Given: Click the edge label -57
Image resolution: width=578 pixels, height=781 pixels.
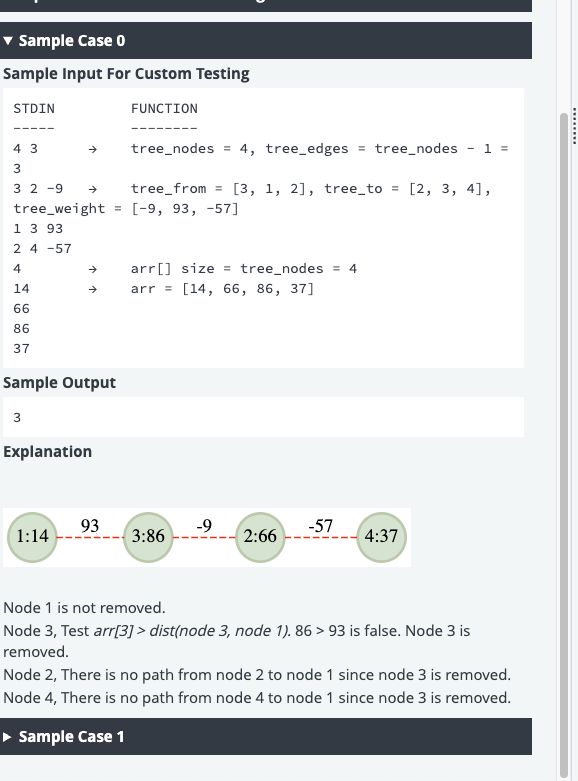Looking at the screenshot, I should 320,525.
